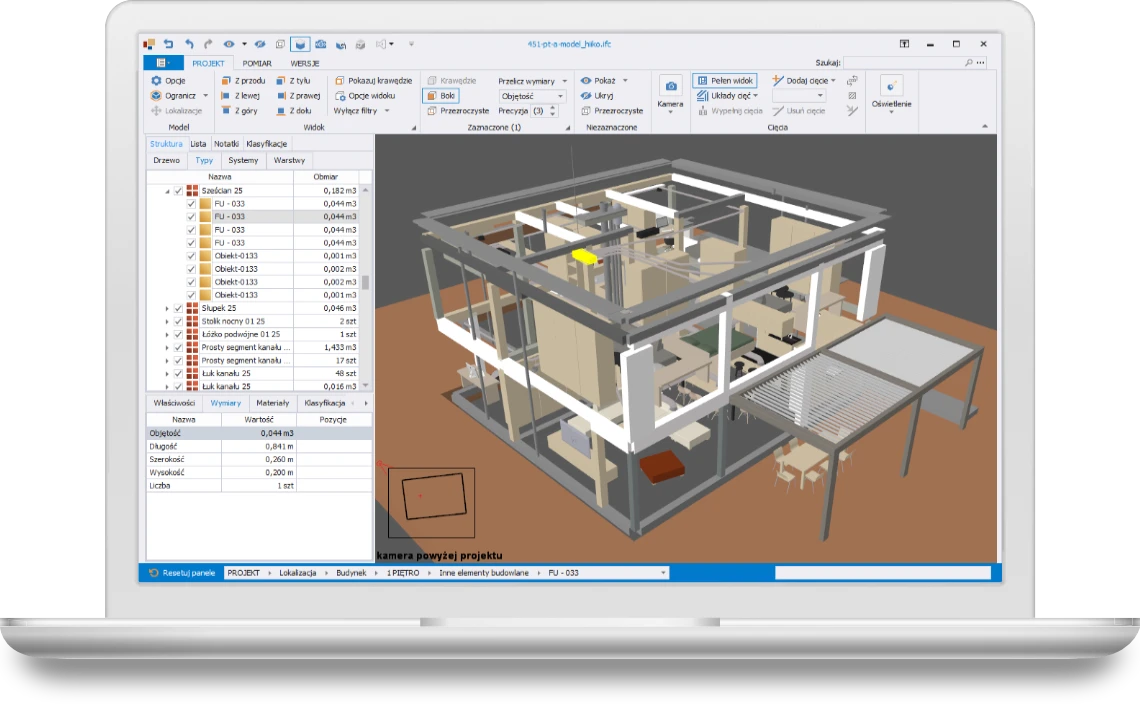Switch to Z góry top view
Screen dimensions: 1140x710
point(239,110)
